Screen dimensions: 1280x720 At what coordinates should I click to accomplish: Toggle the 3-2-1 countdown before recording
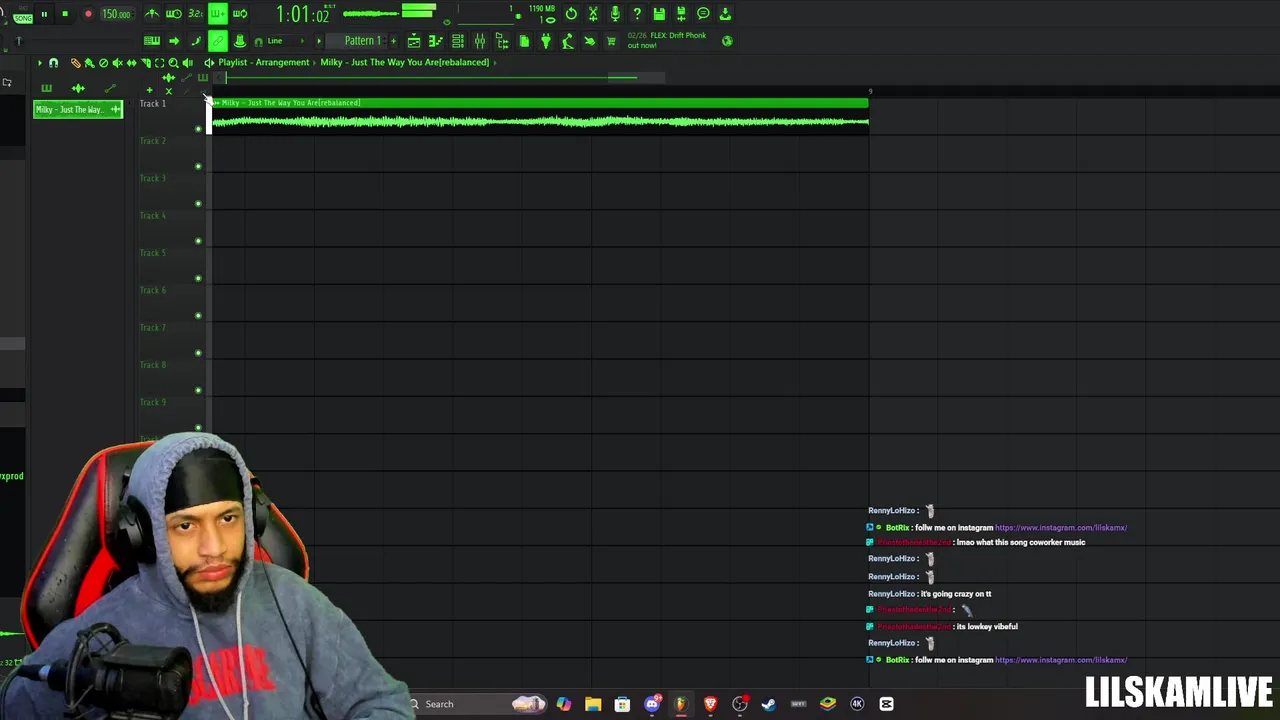click(x=195, y=14)
